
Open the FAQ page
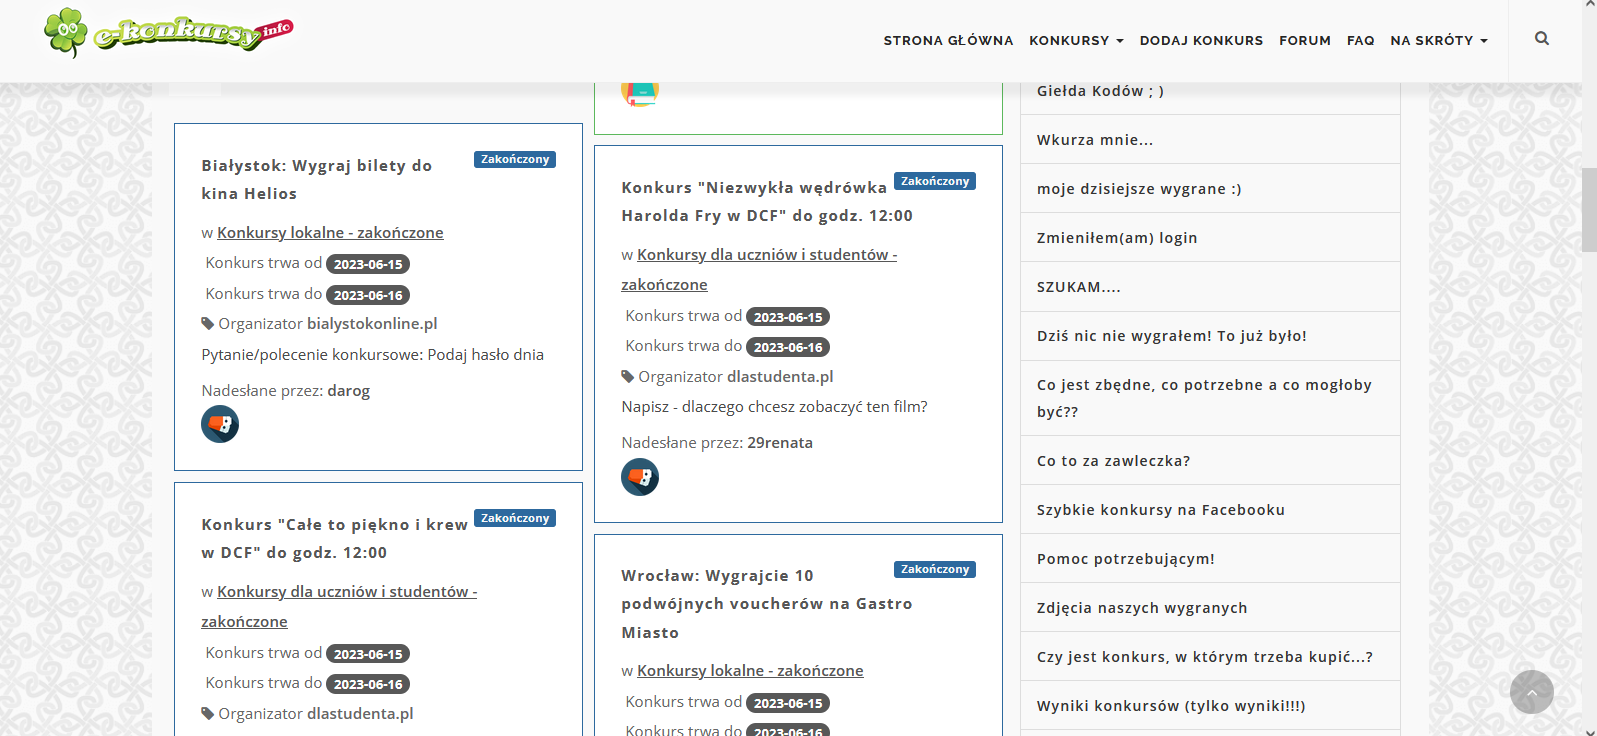pos(1360,41)
